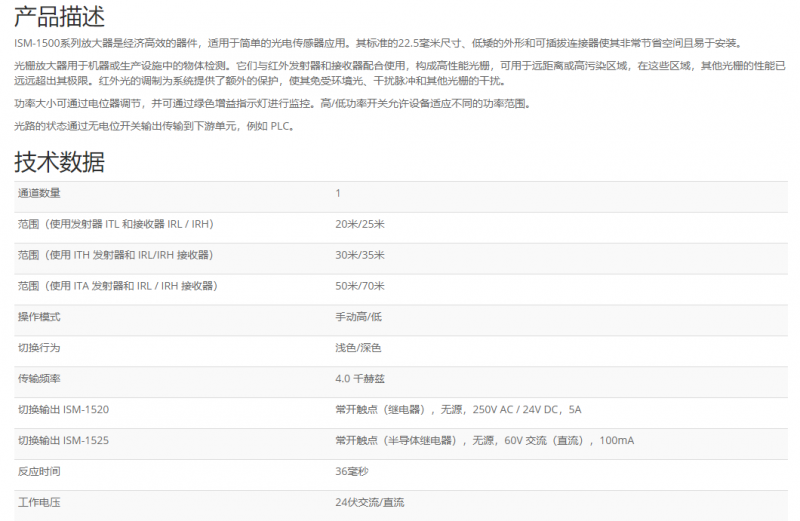Click the 20米/25米 range value

tap(359, 224)
